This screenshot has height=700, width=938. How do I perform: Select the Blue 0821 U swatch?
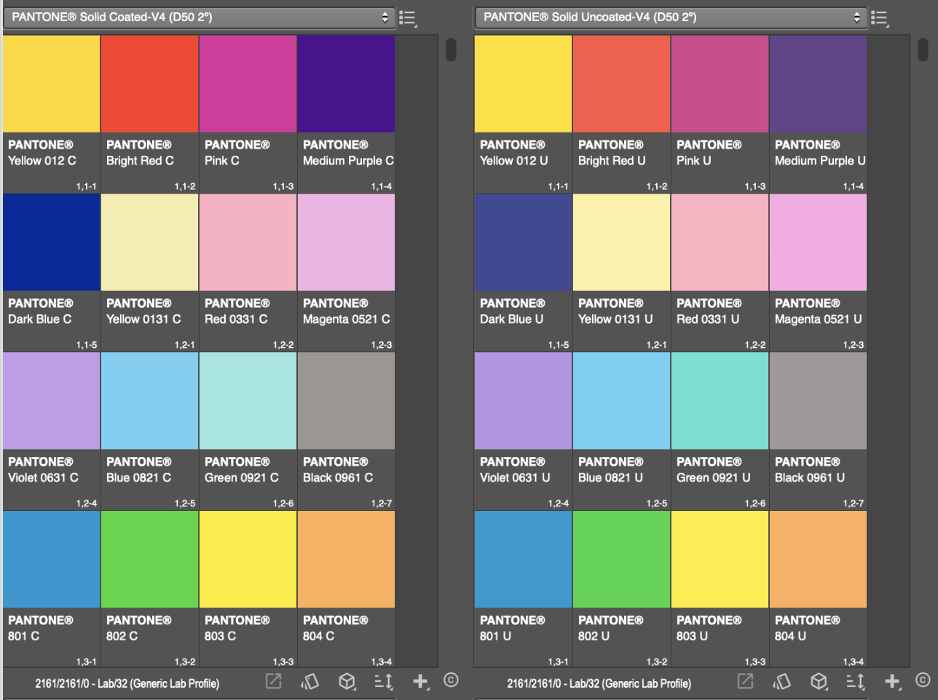click(x=622, y=401)
